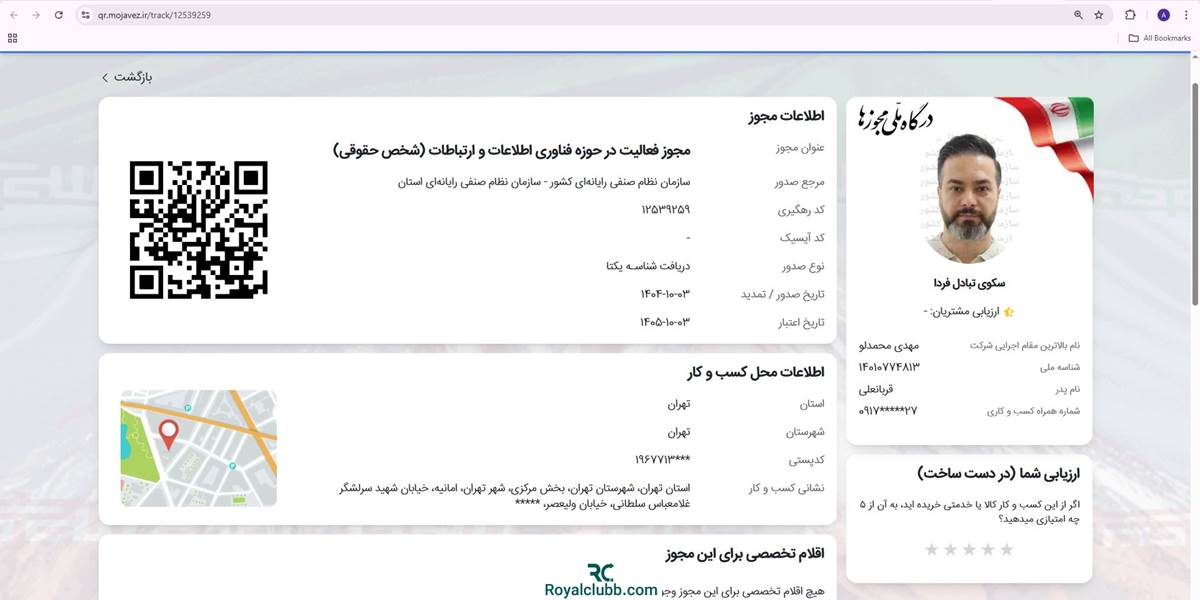The height and width of the screenshot is (600, 1200).
Task: Open site information icon in address bar
Action: point(85,15)
